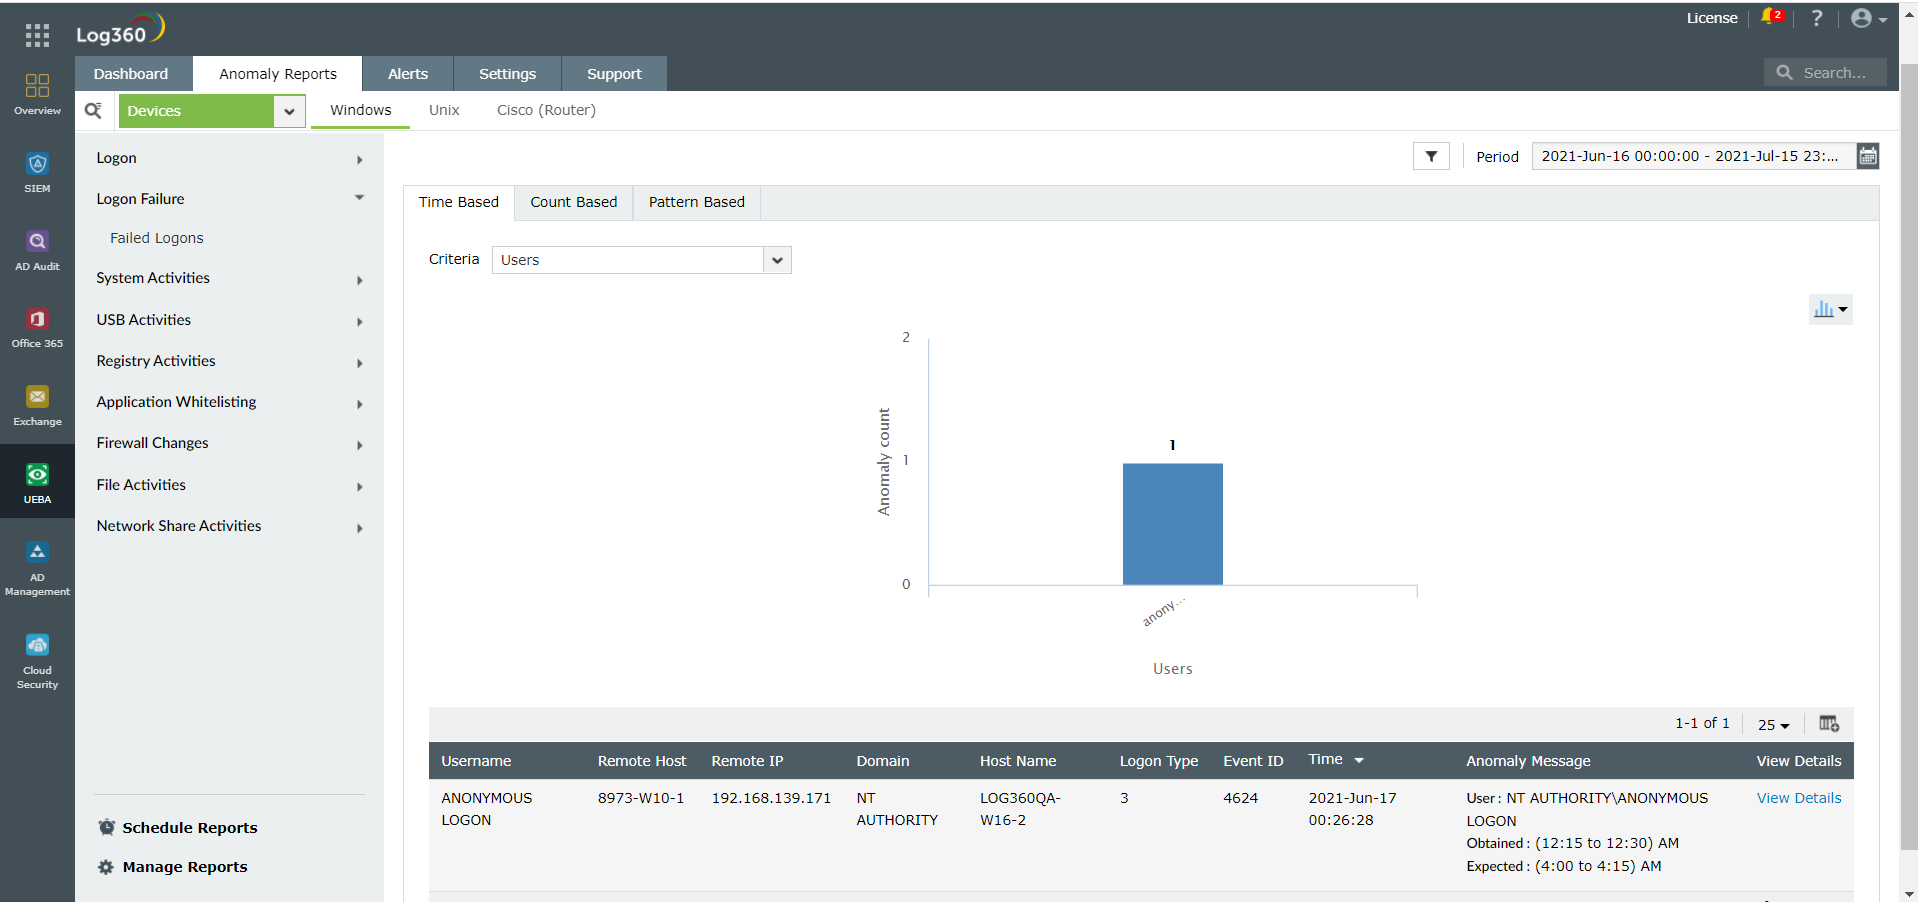
Task: Open the filter funnel button
Action: [1431, 156]
